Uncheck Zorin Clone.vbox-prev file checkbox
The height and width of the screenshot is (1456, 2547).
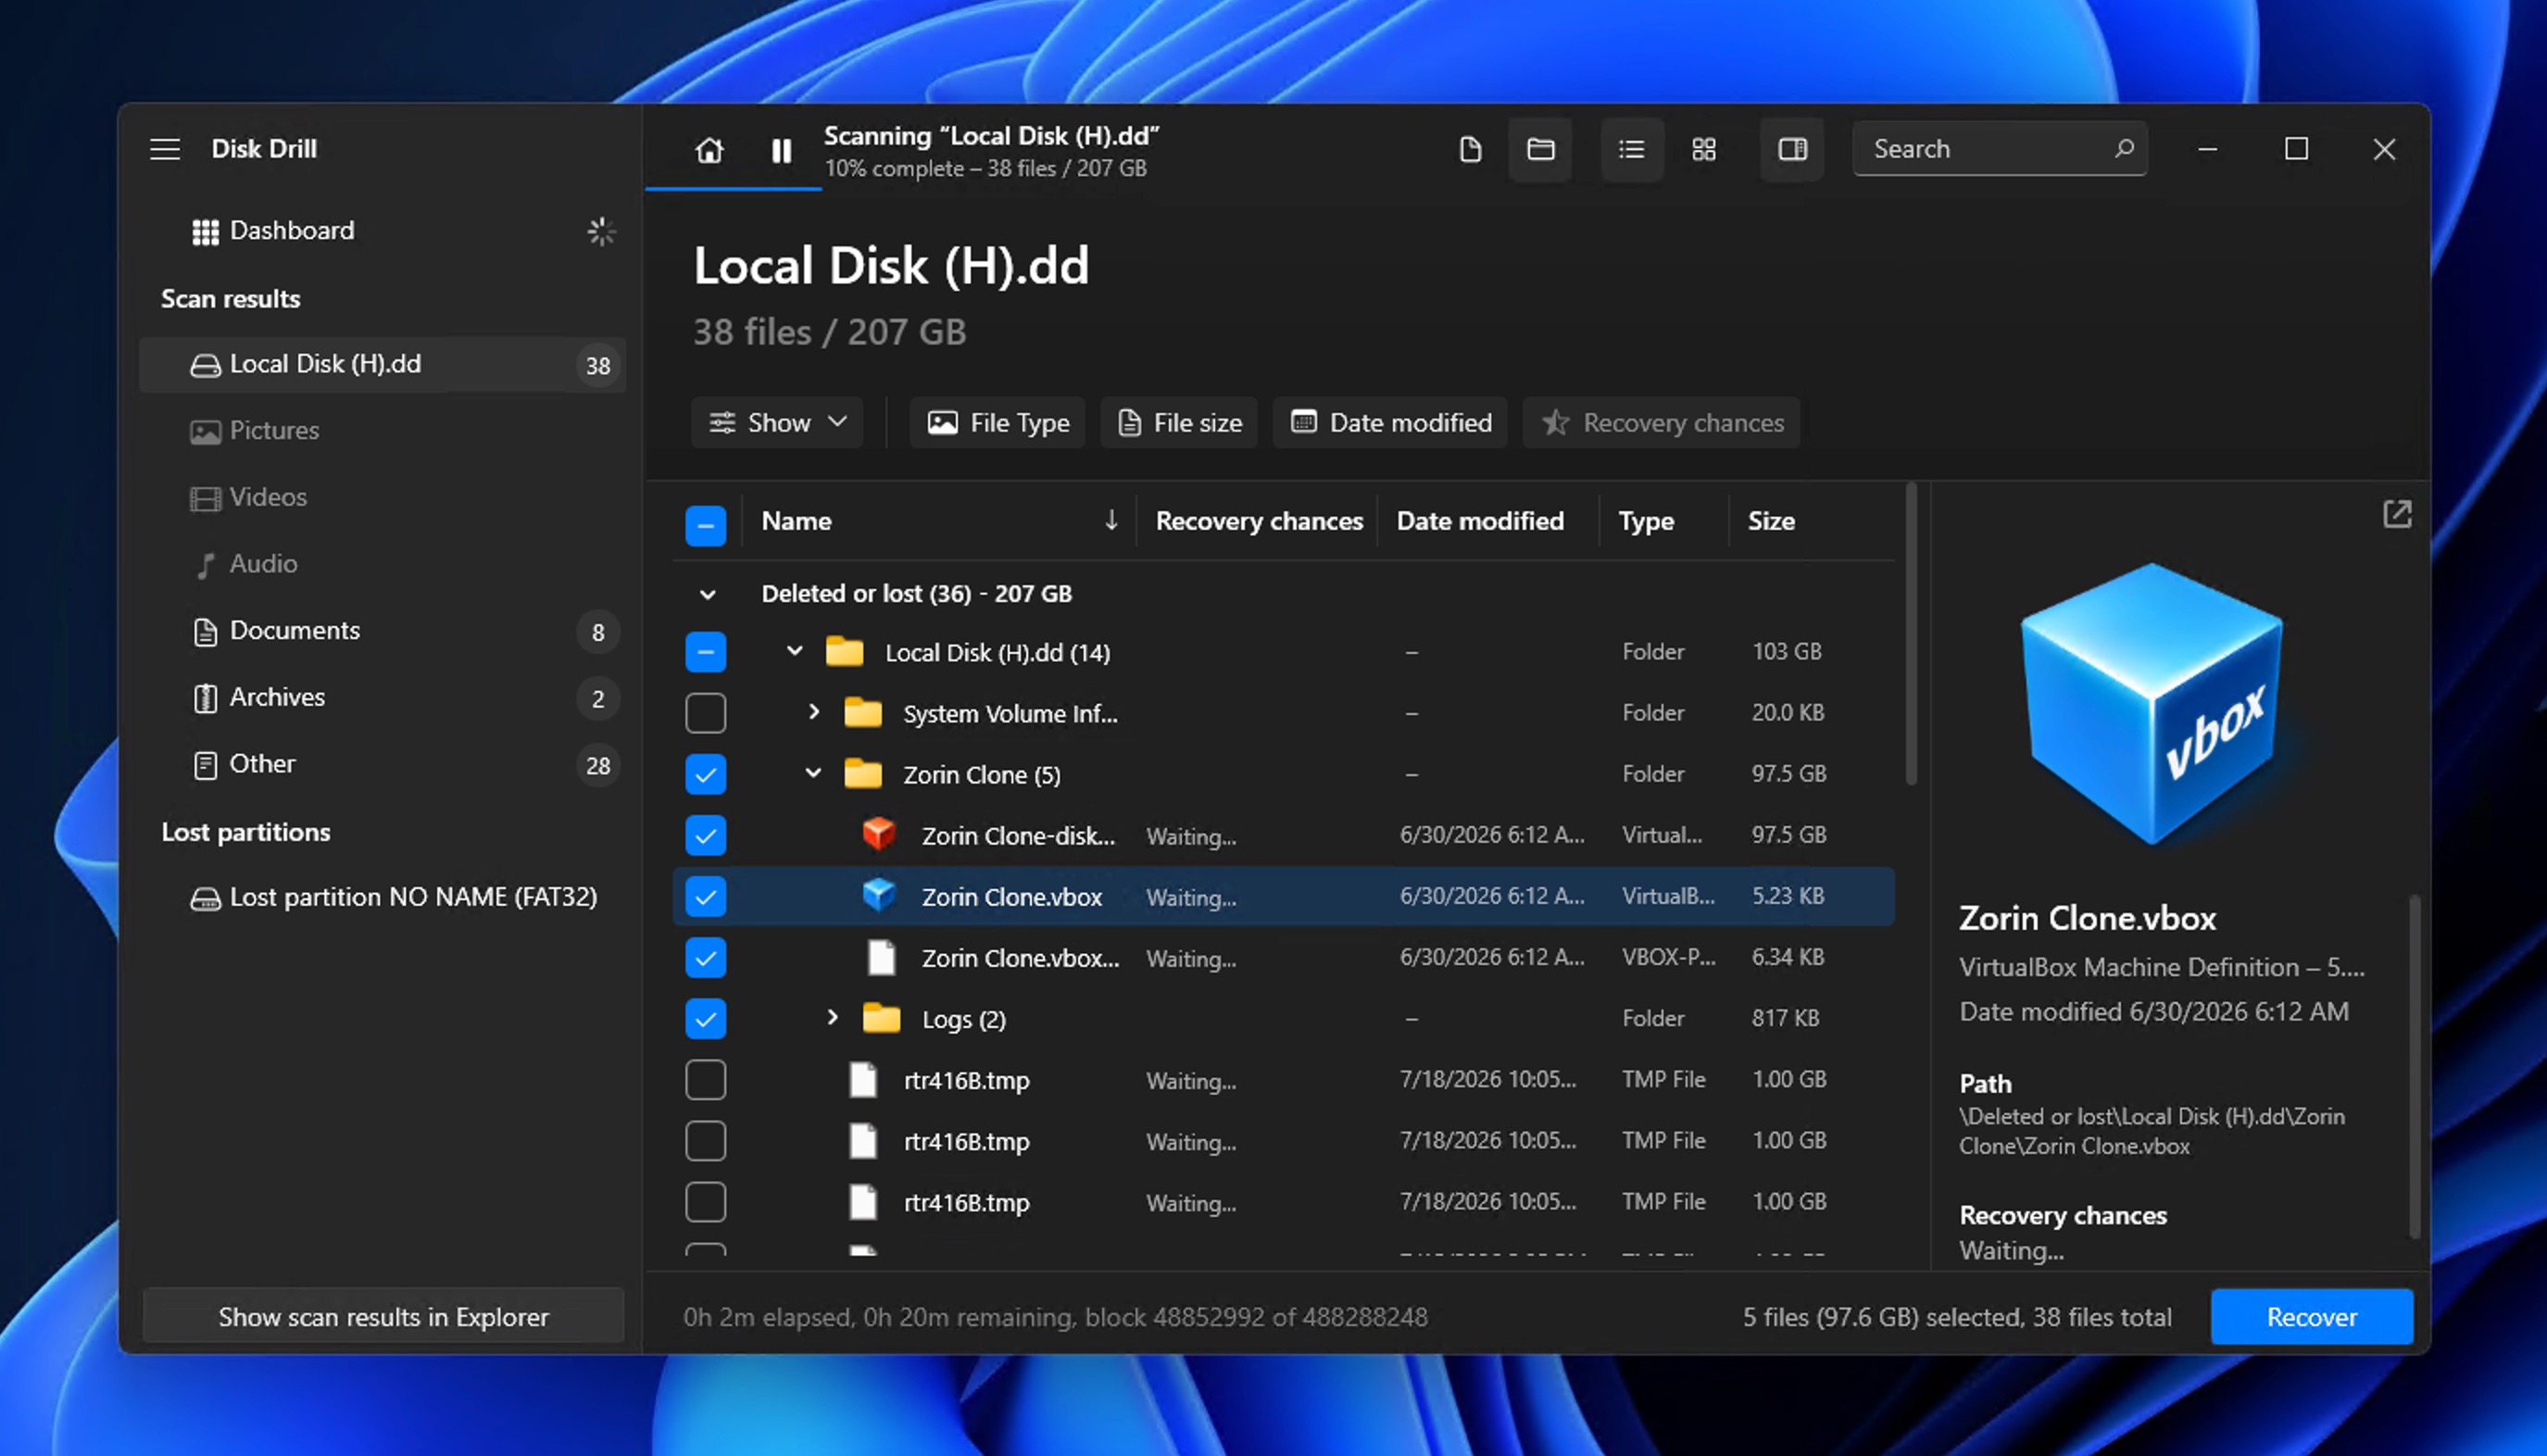705,957
